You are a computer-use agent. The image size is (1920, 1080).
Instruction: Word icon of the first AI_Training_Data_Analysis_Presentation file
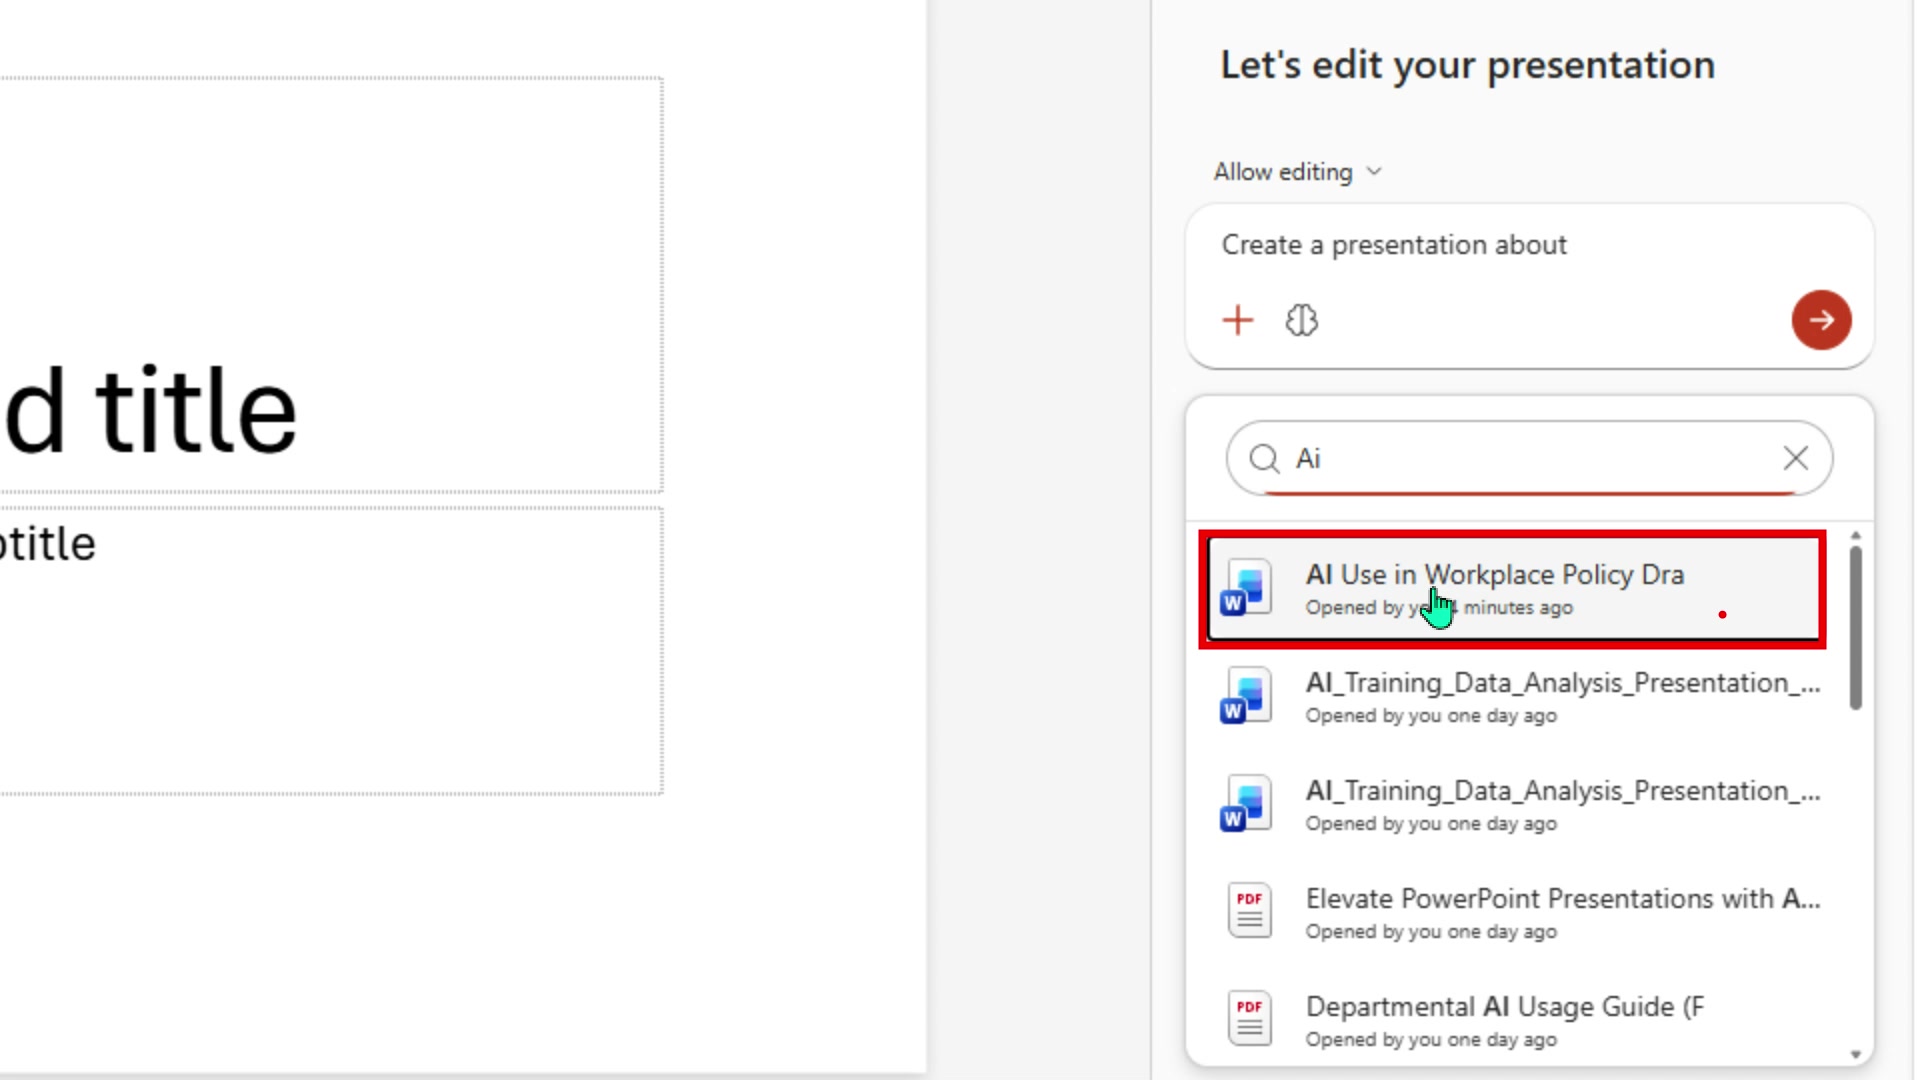1246,696
